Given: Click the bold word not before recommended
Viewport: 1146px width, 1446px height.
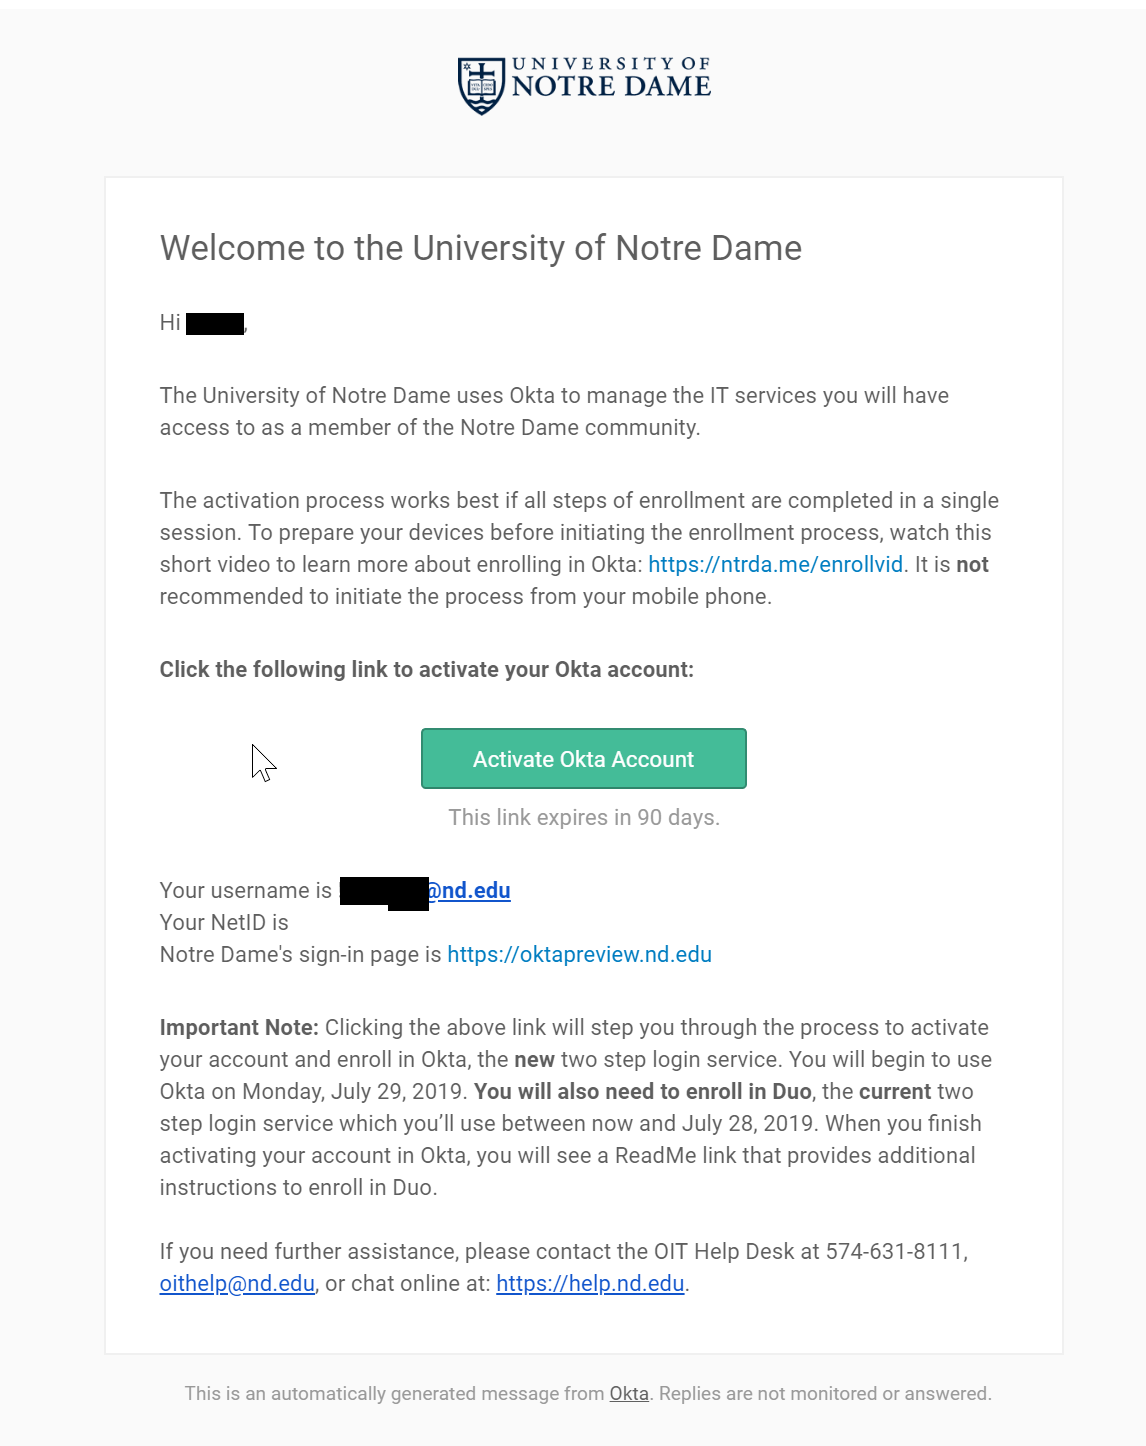Looking at the screenshot, I should pyautogui.click(x=972, y=564).
